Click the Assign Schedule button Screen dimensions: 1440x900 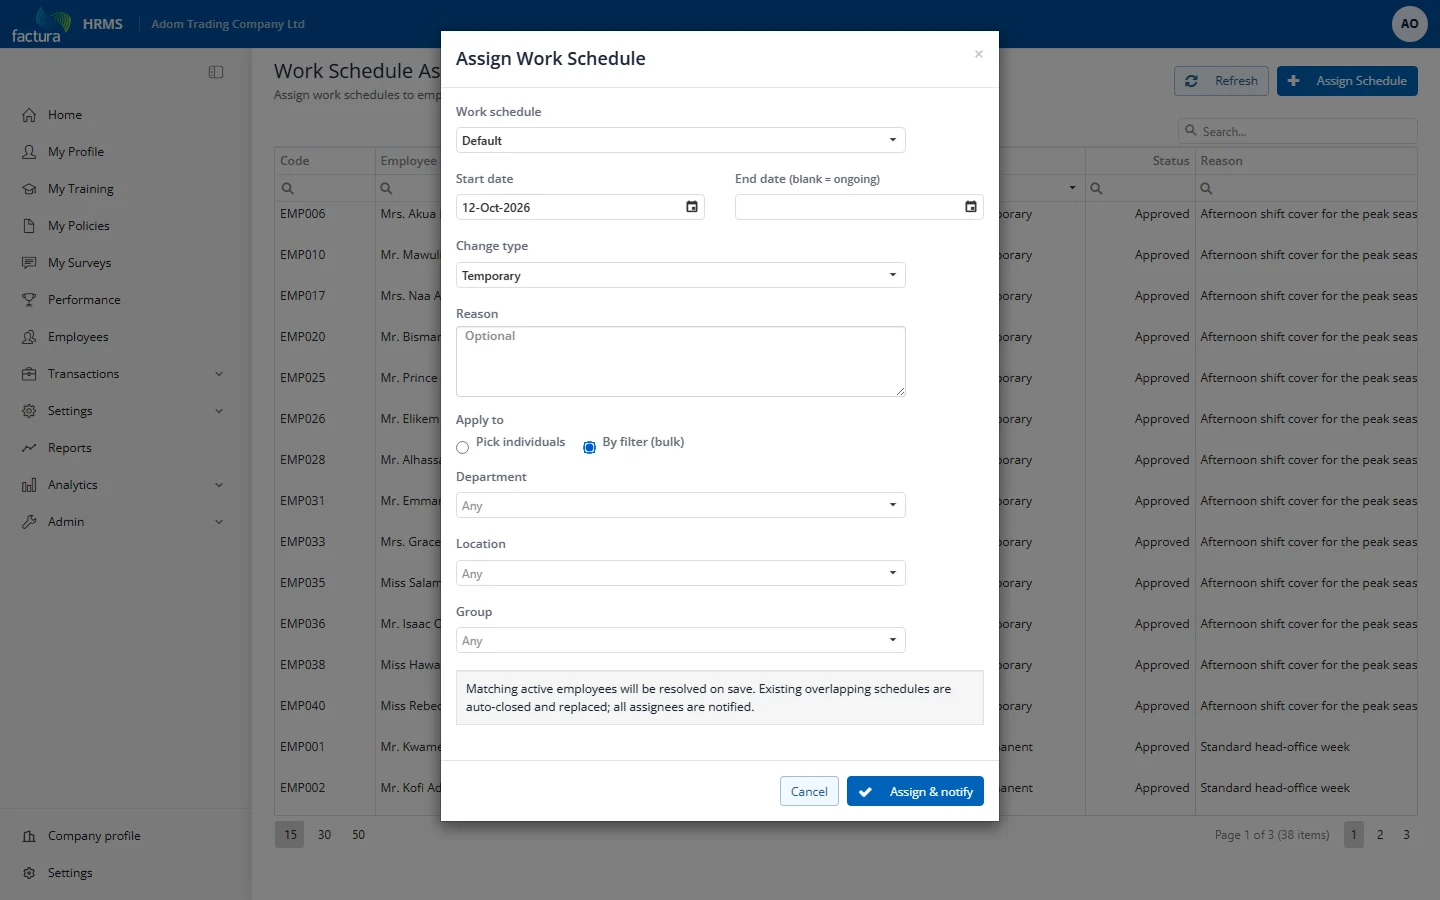(x=1347, y=81)
